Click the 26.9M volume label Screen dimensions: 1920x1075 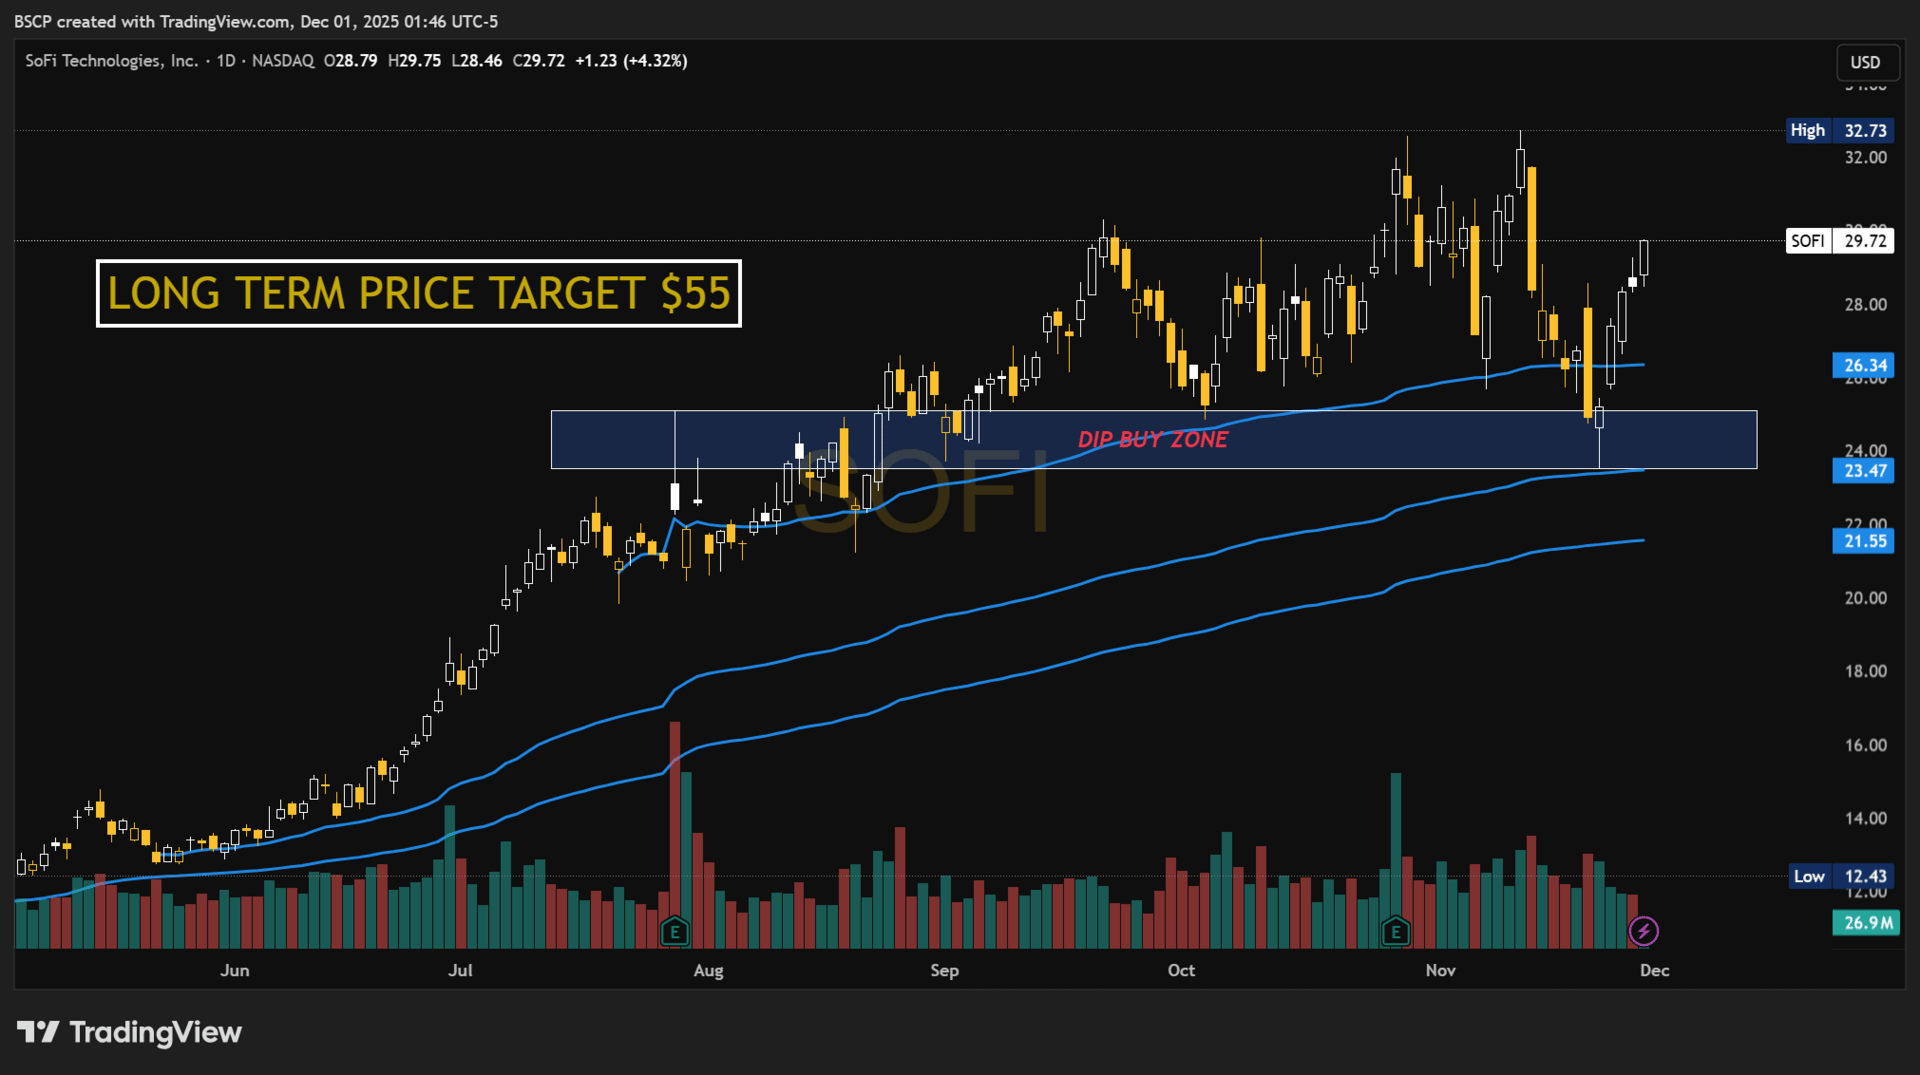pos(1866,923)
